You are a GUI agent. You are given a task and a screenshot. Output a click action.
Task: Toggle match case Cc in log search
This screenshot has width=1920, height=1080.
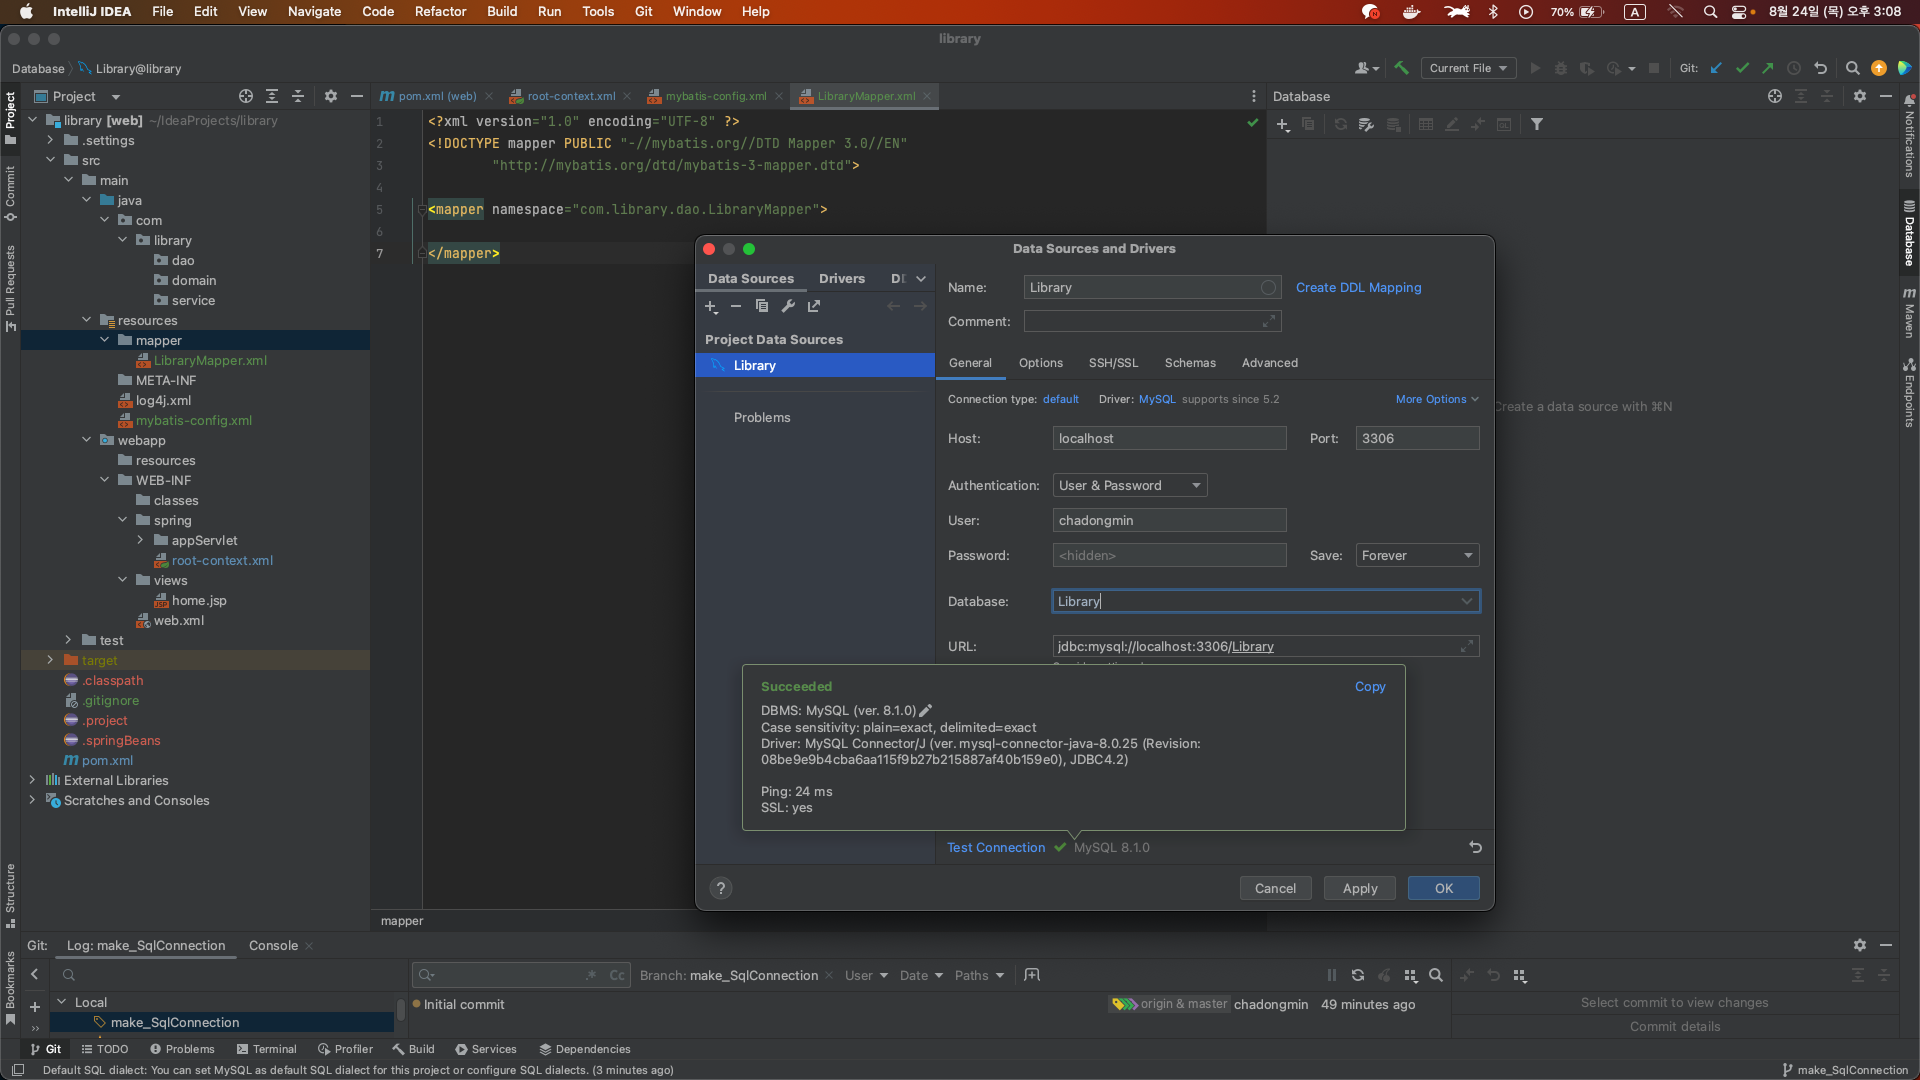617,975
